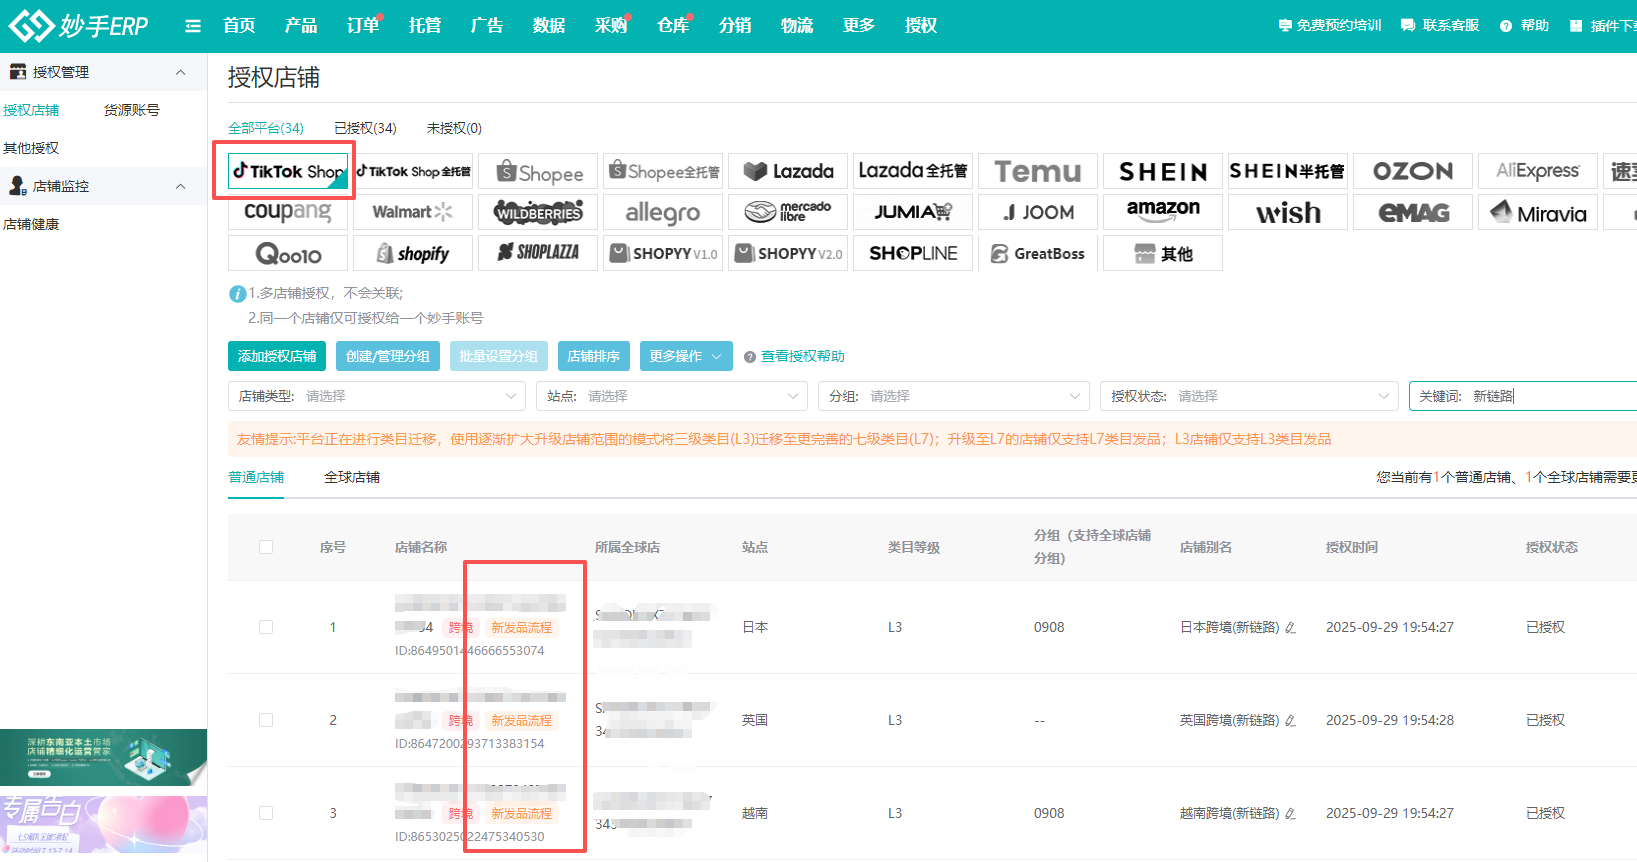Open the 店铺类型 dropdown
This screenshot has width=1637, height=862.
coord(376,396)
